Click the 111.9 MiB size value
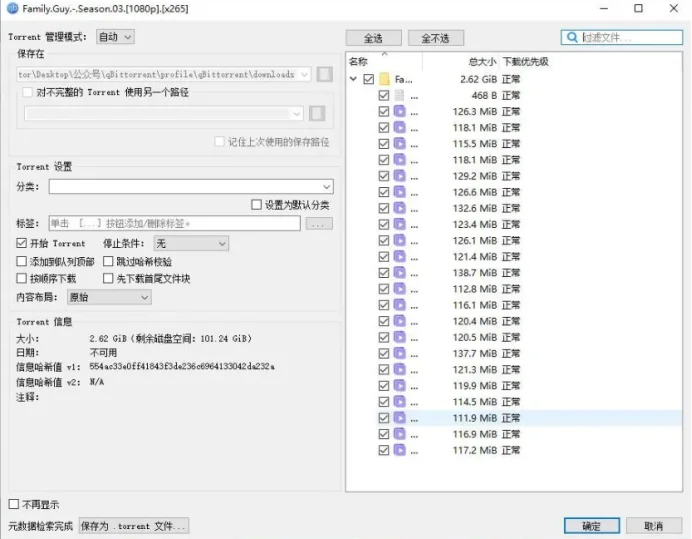The image size is (692, 539). tap(475, 418)
